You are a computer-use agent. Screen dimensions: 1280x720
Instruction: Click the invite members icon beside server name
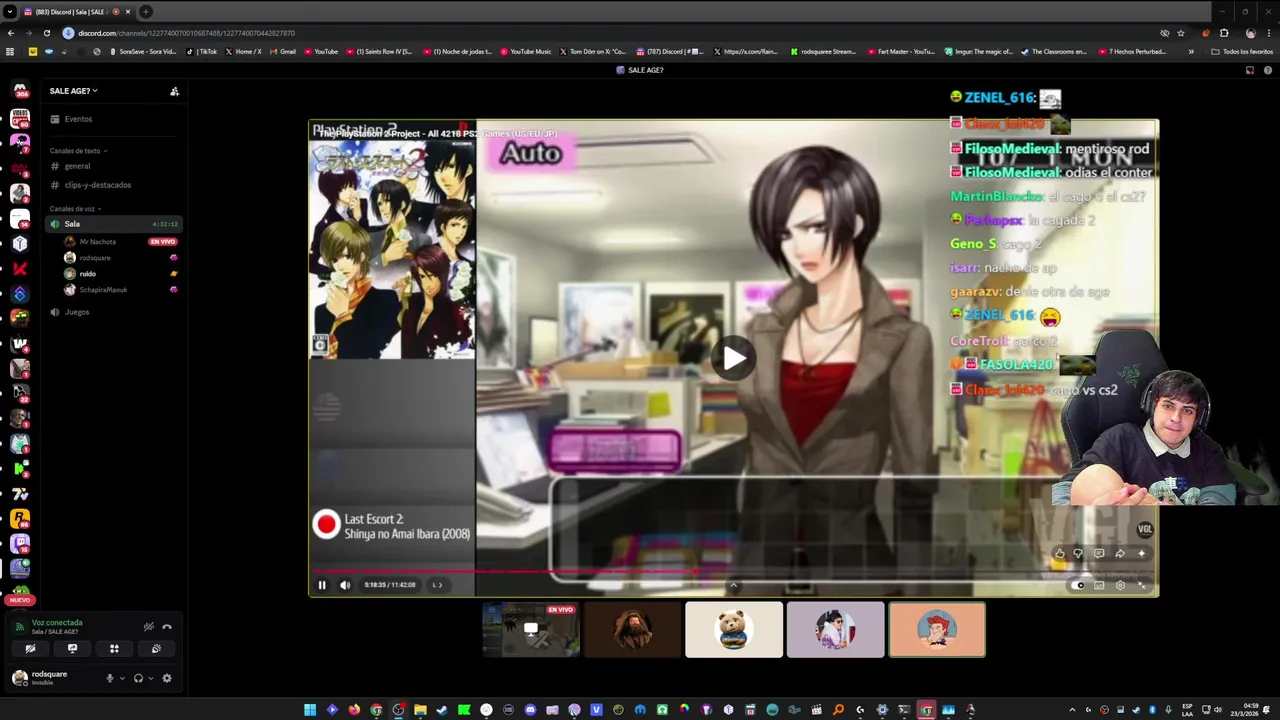click(174, 91)
